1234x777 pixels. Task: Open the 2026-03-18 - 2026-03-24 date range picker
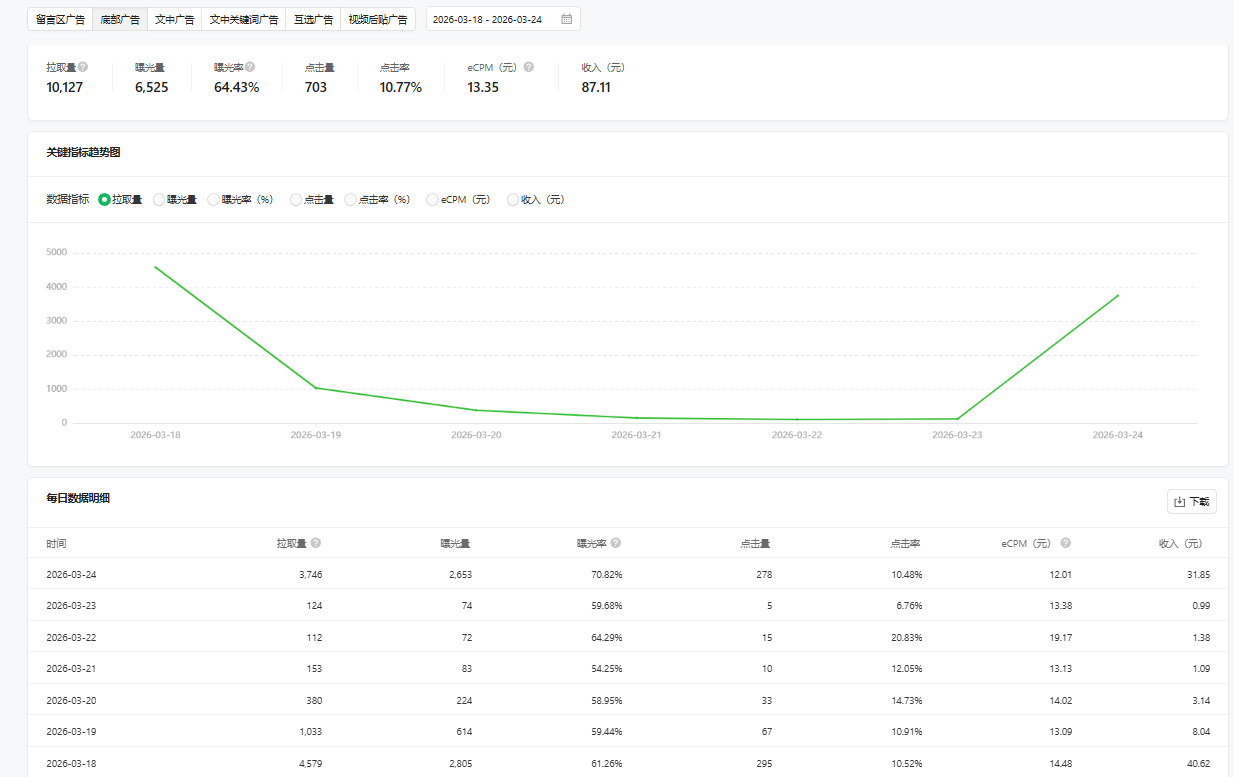coord(488,19)
